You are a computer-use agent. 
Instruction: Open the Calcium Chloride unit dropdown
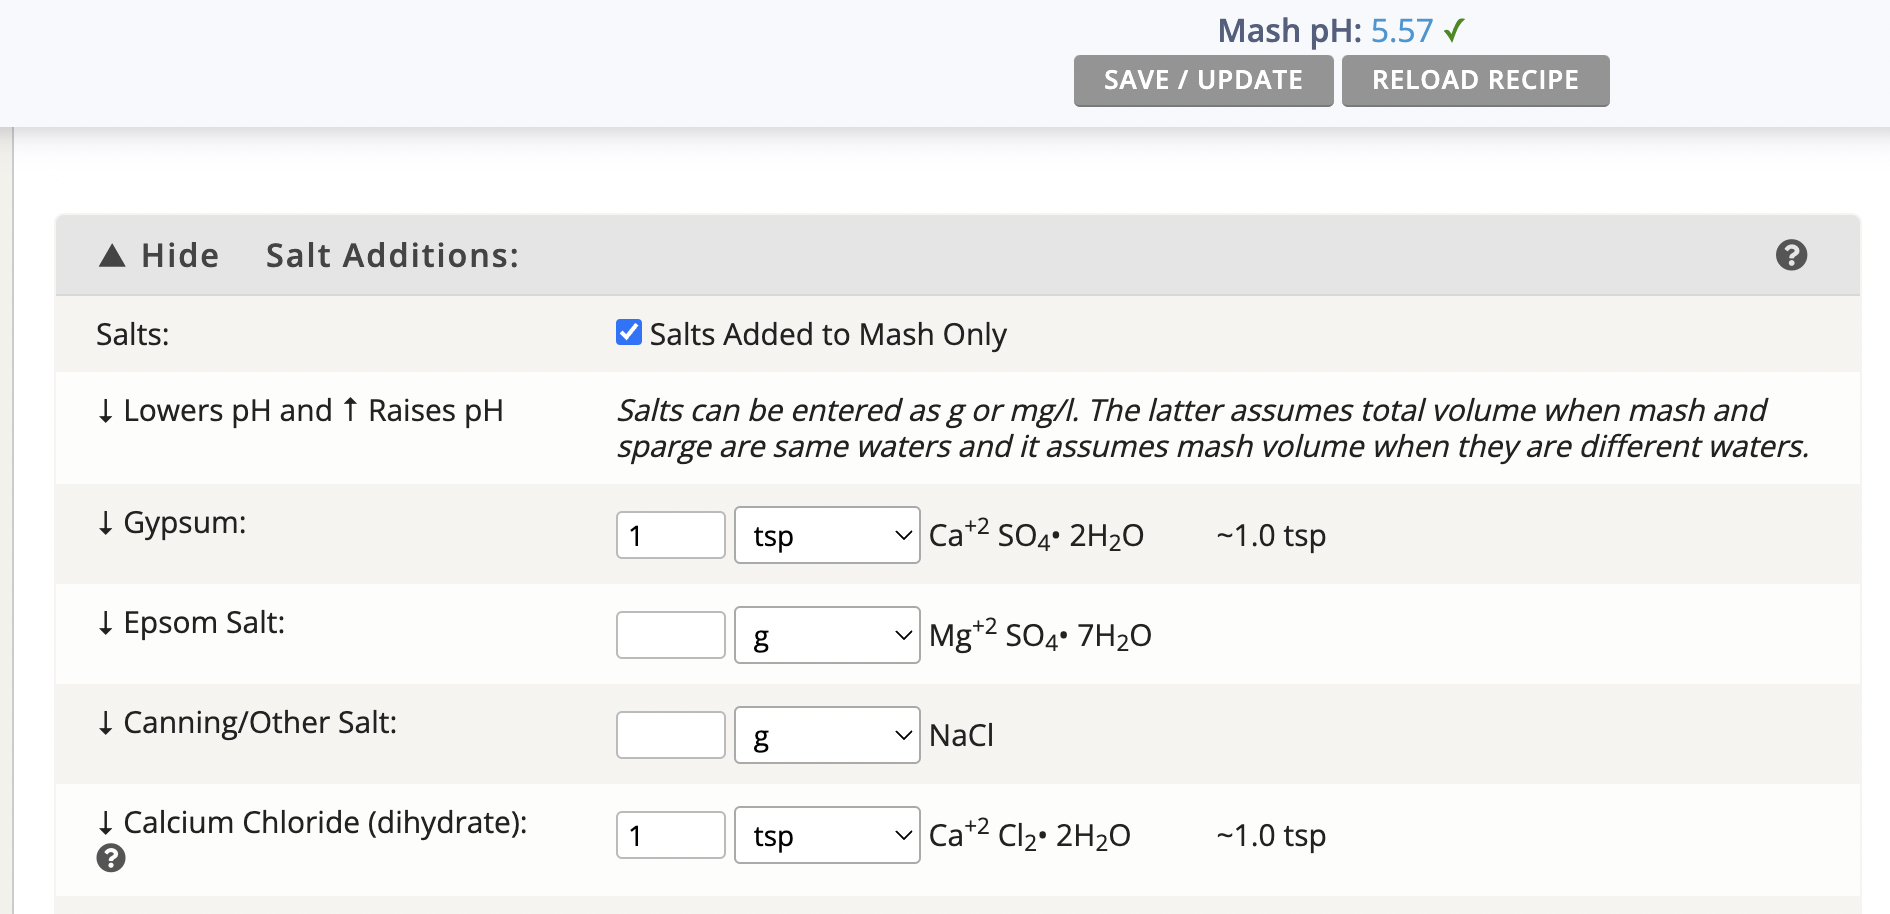(827, 835)
